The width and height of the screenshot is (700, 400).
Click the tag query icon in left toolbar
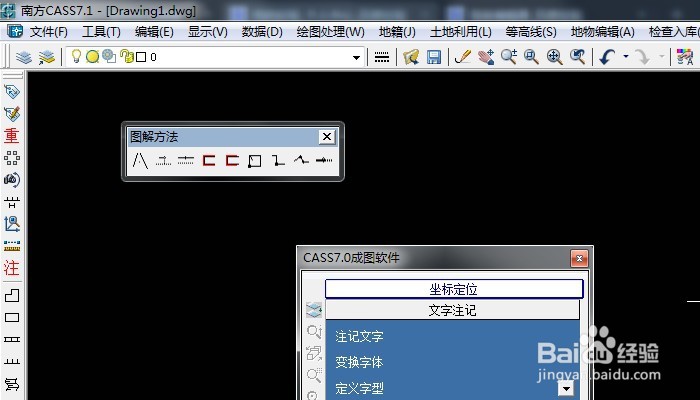(x=12, y=92)
